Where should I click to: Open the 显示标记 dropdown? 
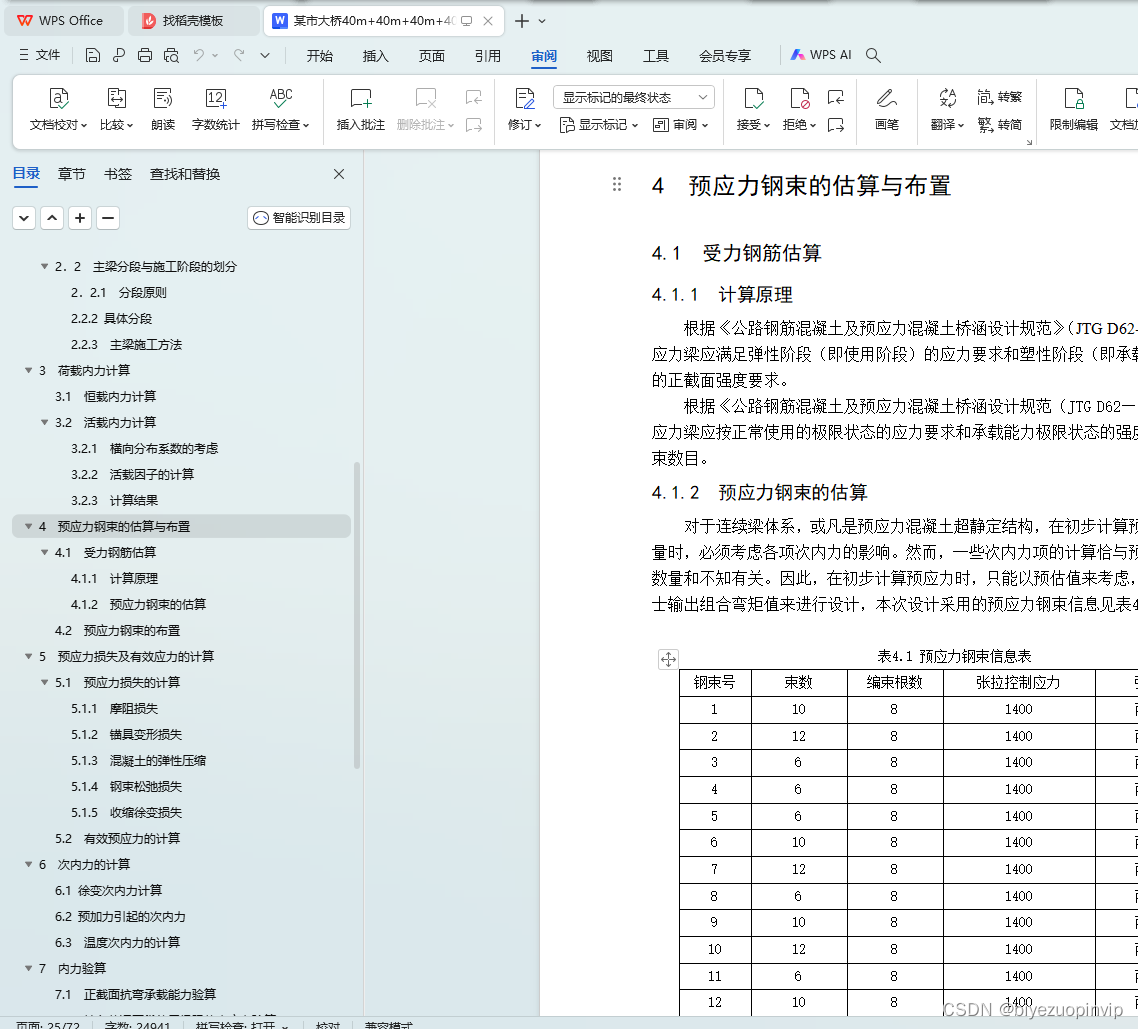(599, 125)
